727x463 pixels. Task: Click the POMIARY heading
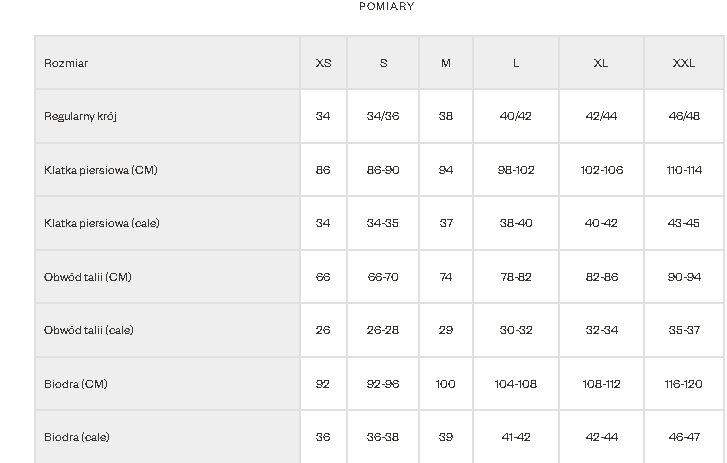click(x=358, y=6)
